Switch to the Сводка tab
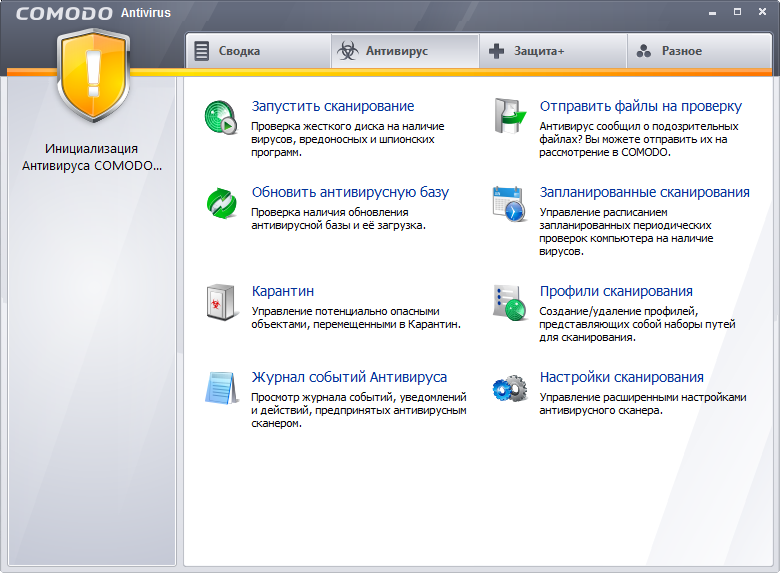This screenshot has width=780, height=573. pos(259,51)
